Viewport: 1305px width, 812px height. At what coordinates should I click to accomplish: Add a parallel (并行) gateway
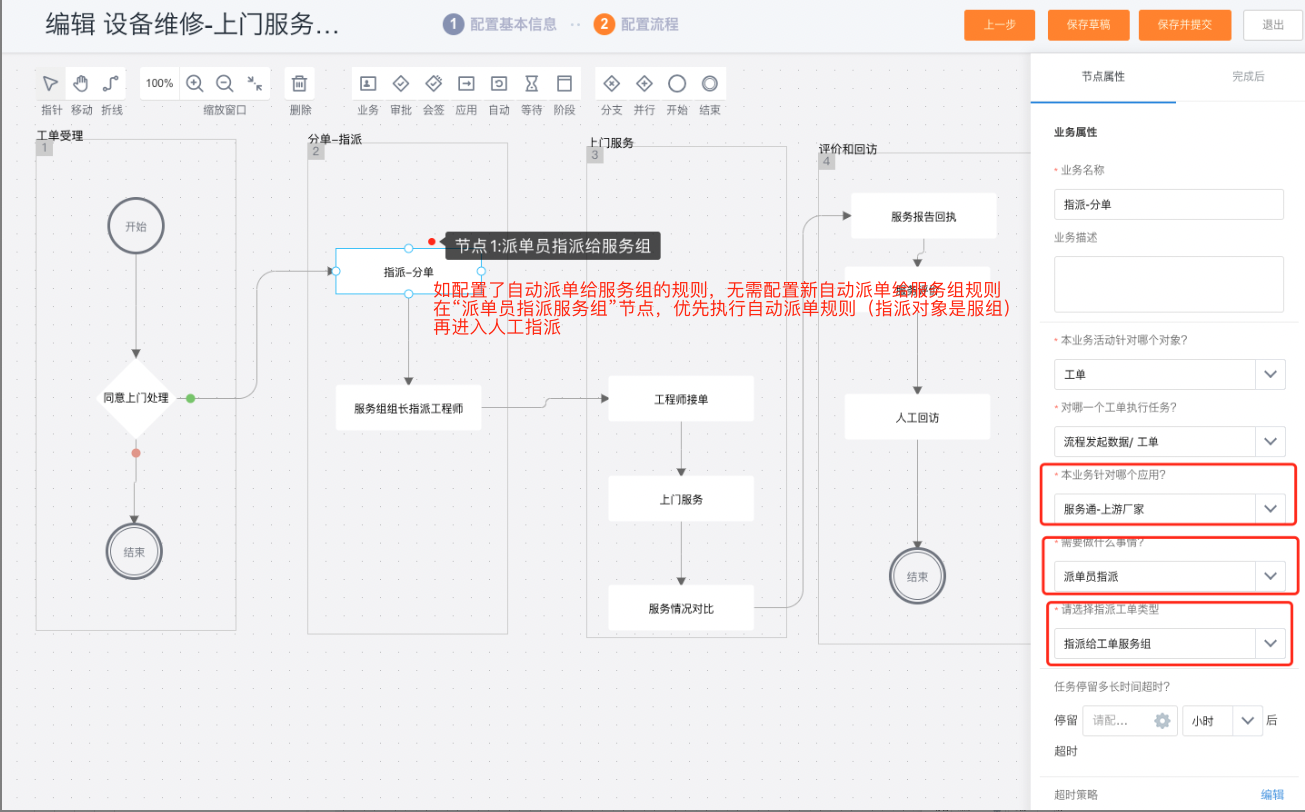tap(644, 83)
